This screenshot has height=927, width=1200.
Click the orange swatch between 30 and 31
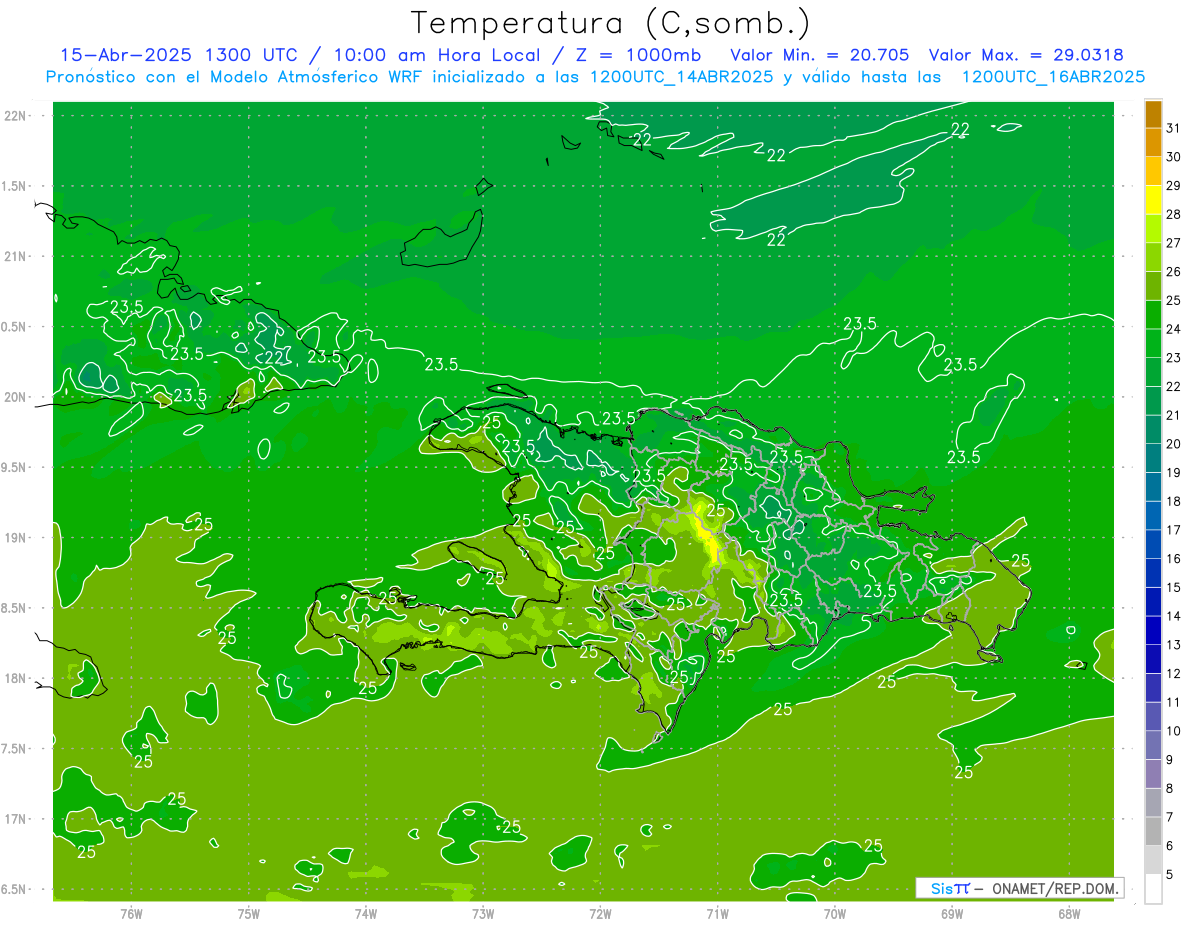click(1153, 143)
